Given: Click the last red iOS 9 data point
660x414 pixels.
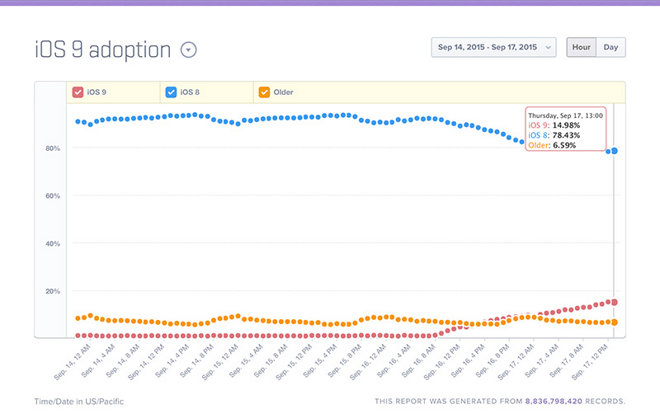Looking at the screenshot, I should click(x=614, y=302).
